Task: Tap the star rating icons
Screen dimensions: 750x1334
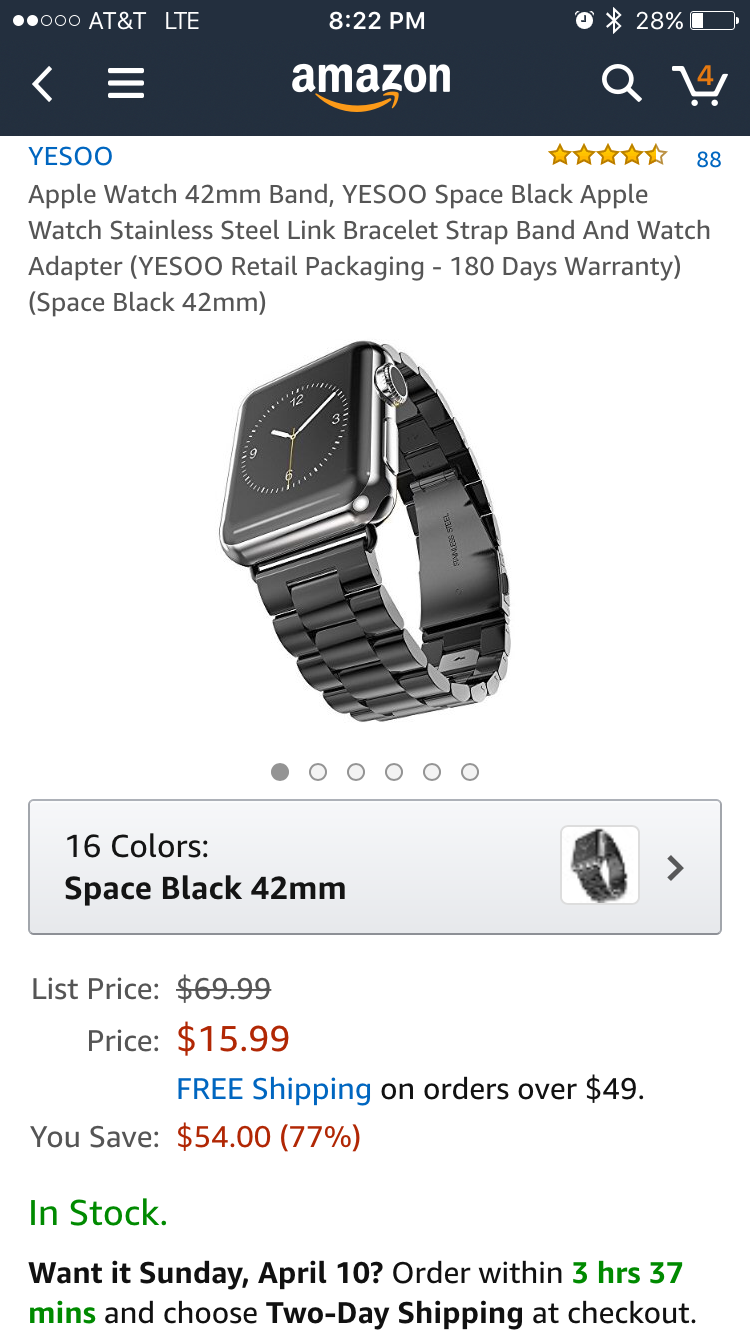Action: (606, 155)
